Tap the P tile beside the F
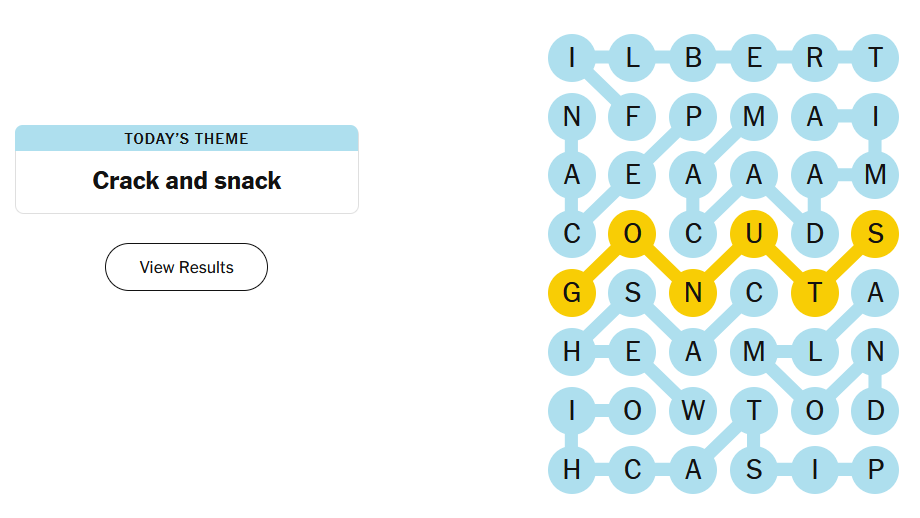 coord(693,117)
